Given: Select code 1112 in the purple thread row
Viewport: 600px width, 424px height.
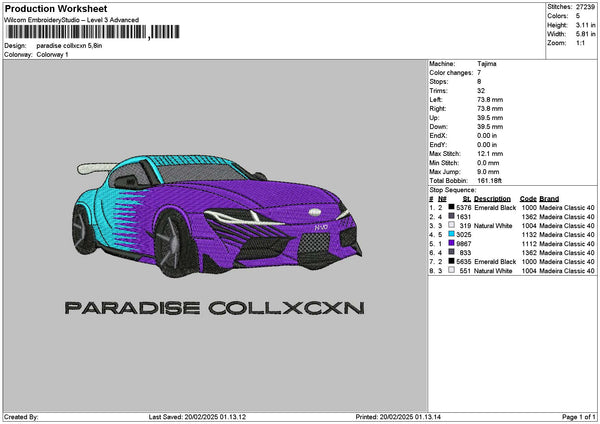Looking at the screenshot, I should [x=529, y=243].
